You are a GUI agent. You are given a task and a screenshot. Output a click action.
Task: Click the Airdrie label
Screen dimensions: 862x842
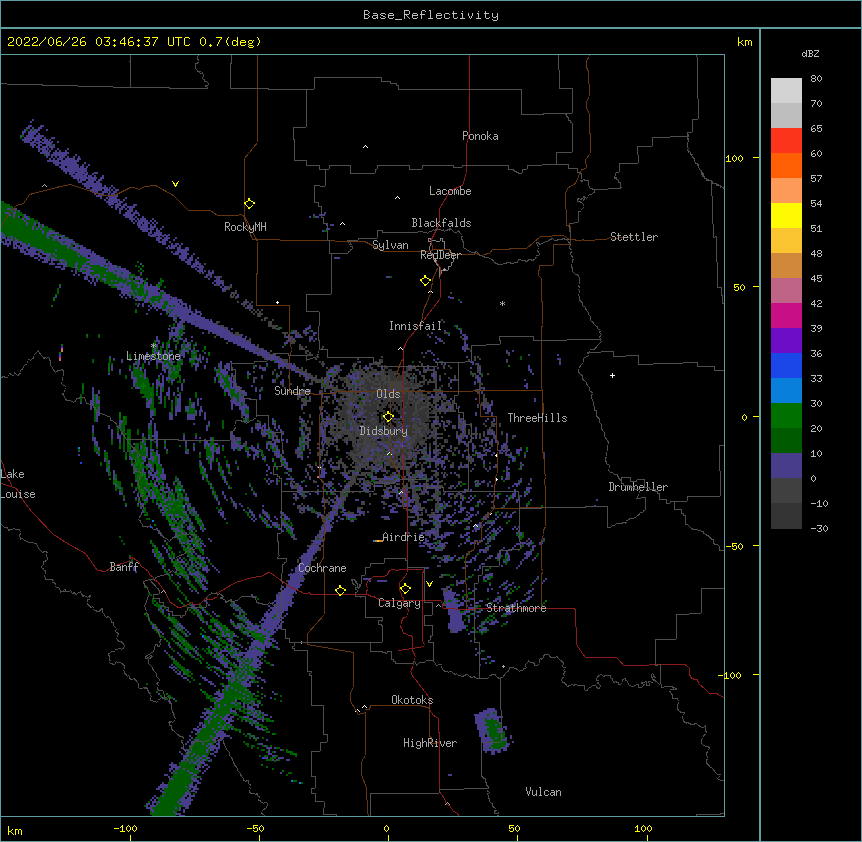(x=404, y=537)
